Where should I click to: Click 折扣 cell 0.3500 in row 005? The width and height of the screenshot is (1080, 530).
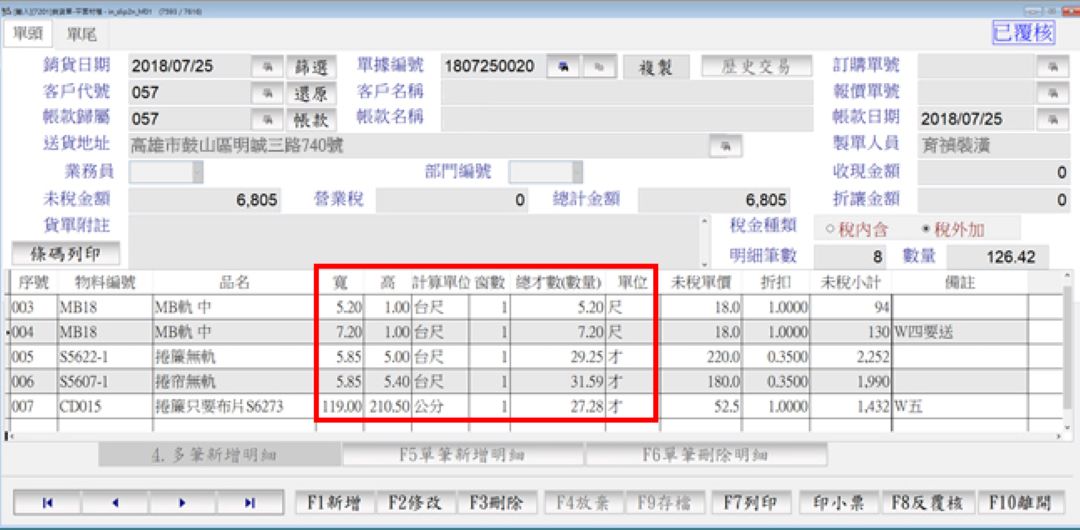click(776, 357)
